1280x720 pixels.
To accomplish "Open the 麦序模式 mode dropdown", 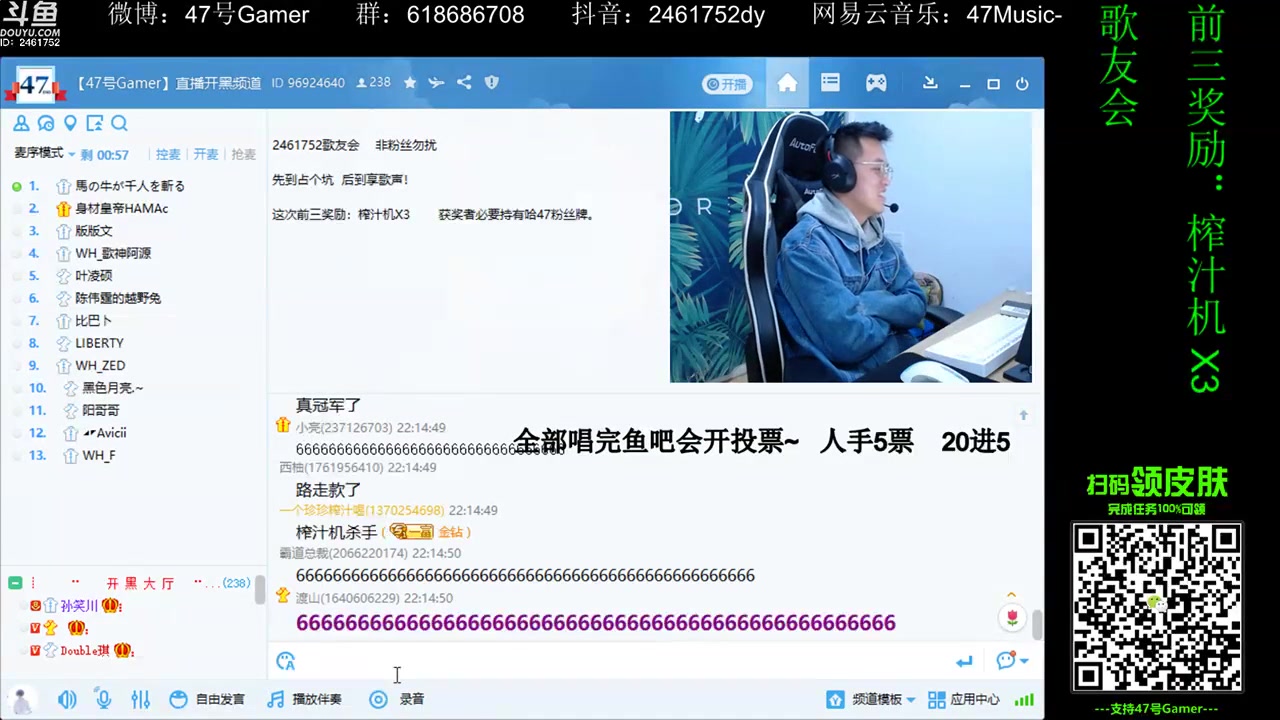I will pyautogui.click(x=45, y=154).
